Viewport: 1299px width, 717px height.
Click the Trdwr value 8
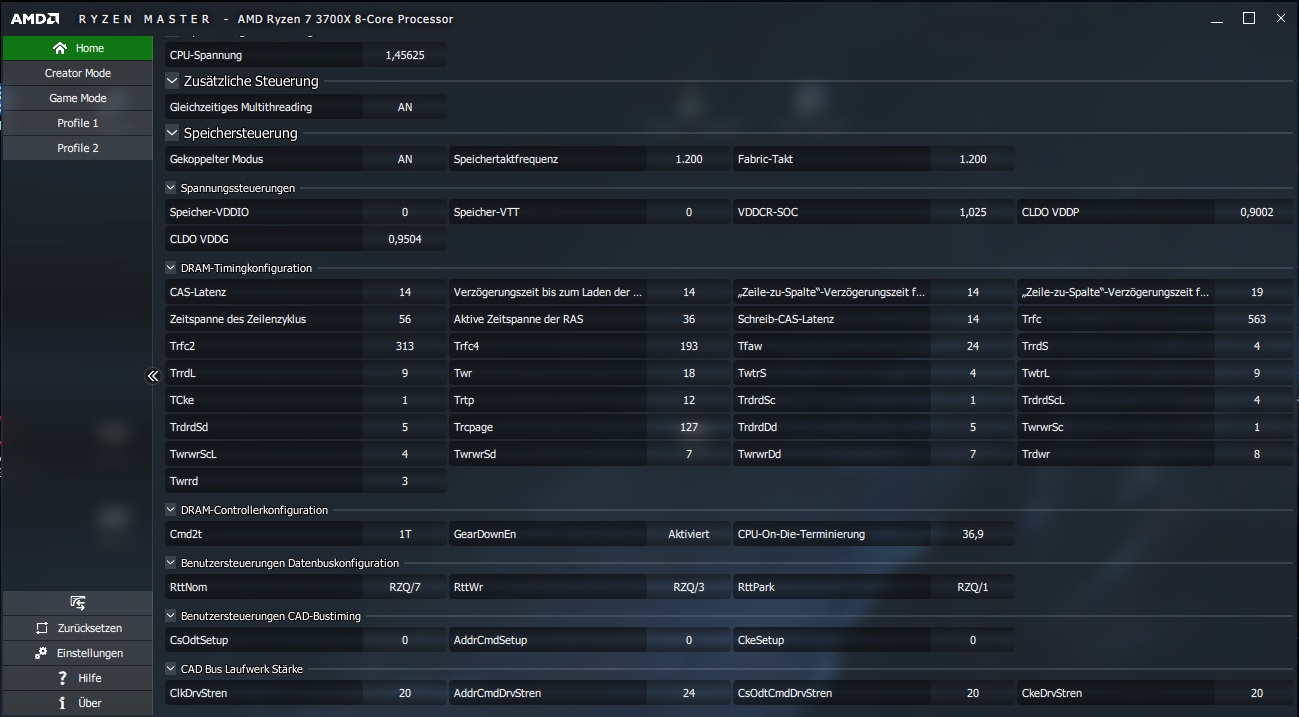point(1257,454)
